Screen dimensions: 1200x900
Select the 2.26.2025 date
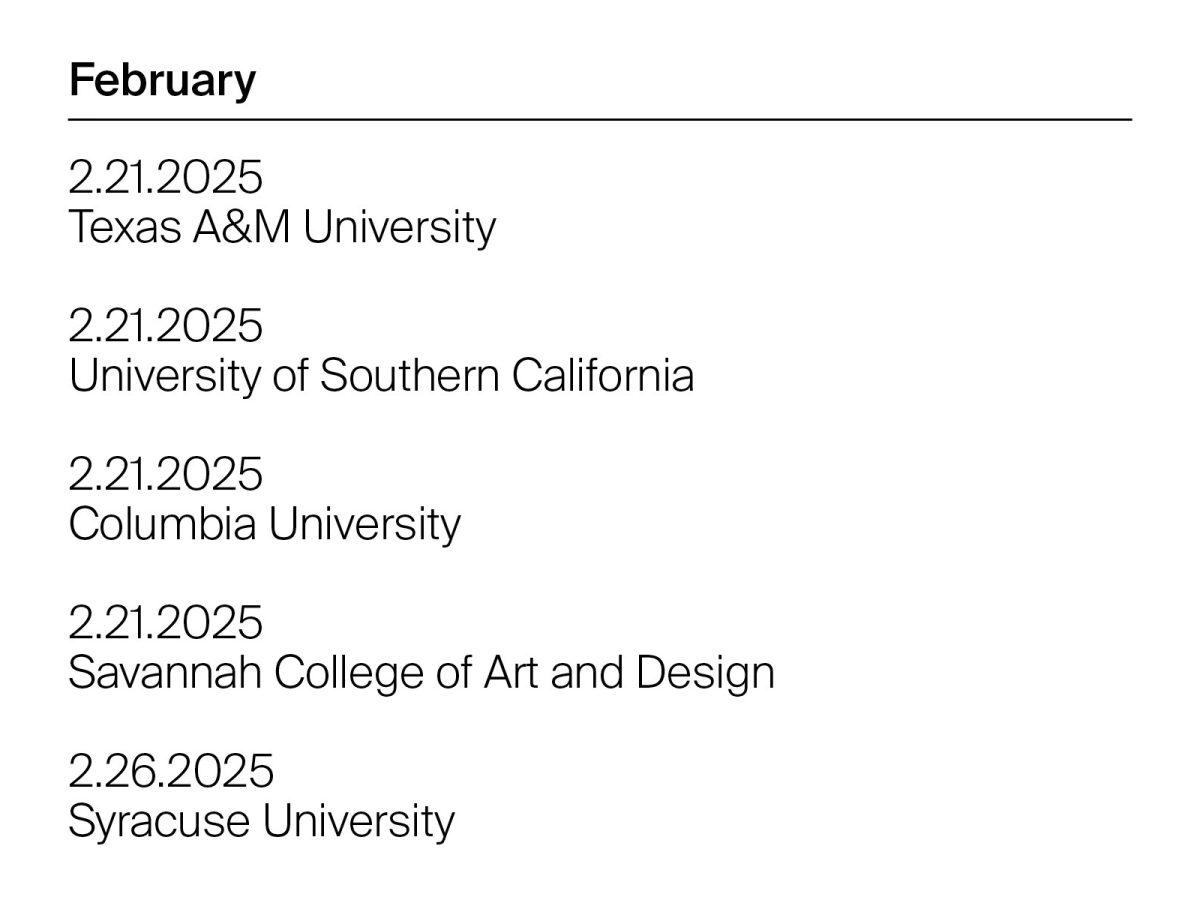(170, 771)
